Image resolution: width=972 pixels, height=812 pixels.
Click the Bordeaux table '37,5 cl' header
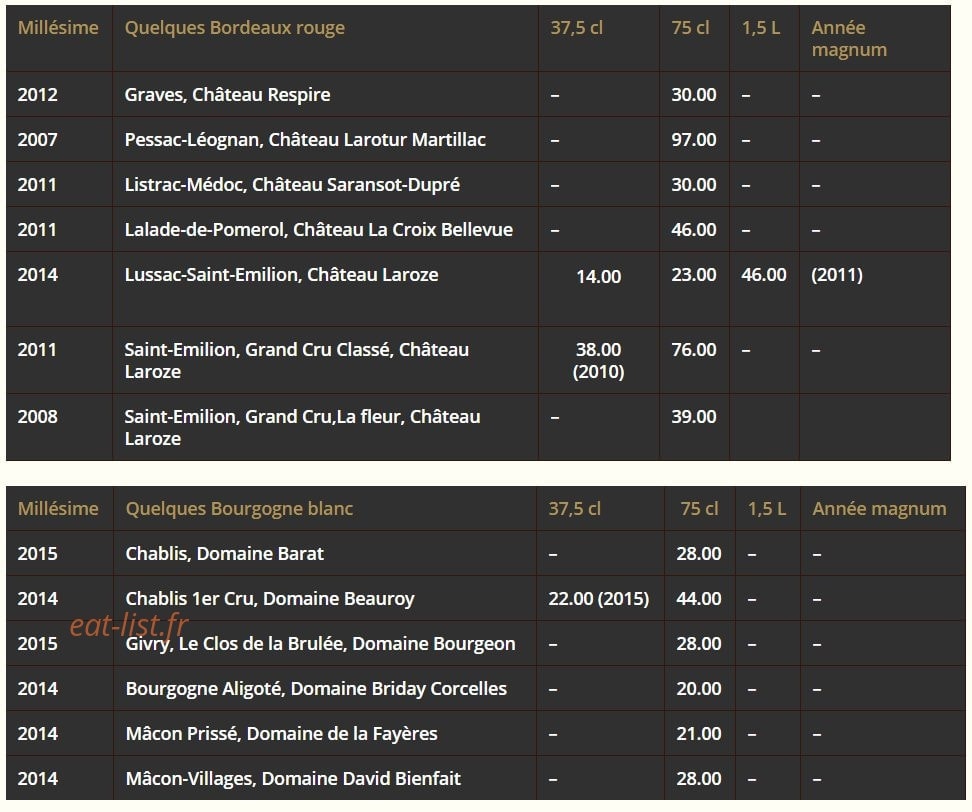pos(577,28)
